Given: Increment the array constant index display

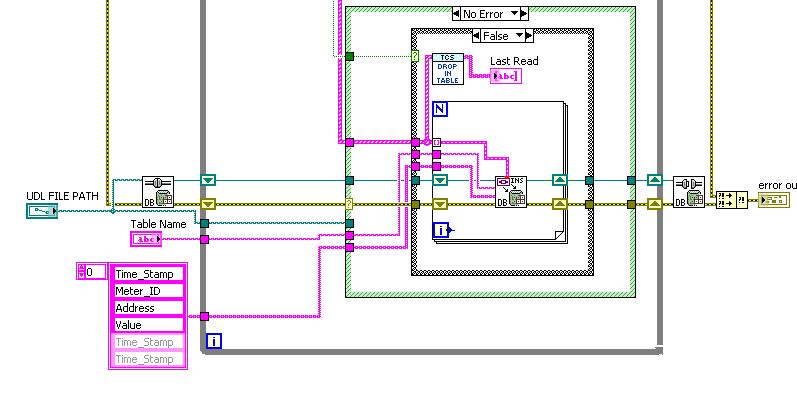Looking at the screenshot, I should tap(80, 268).
